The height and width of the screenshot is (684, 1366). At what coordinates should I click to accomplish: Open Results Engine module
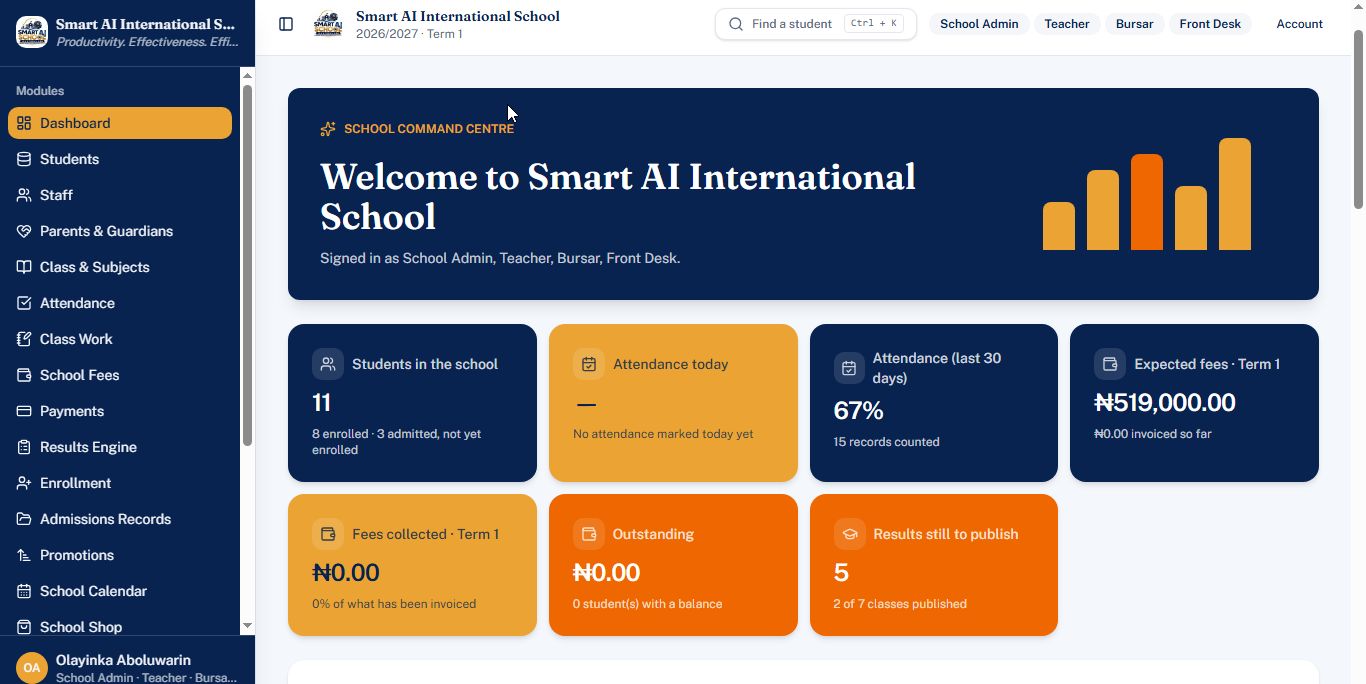pyautogui.click(x=120, y=447)
